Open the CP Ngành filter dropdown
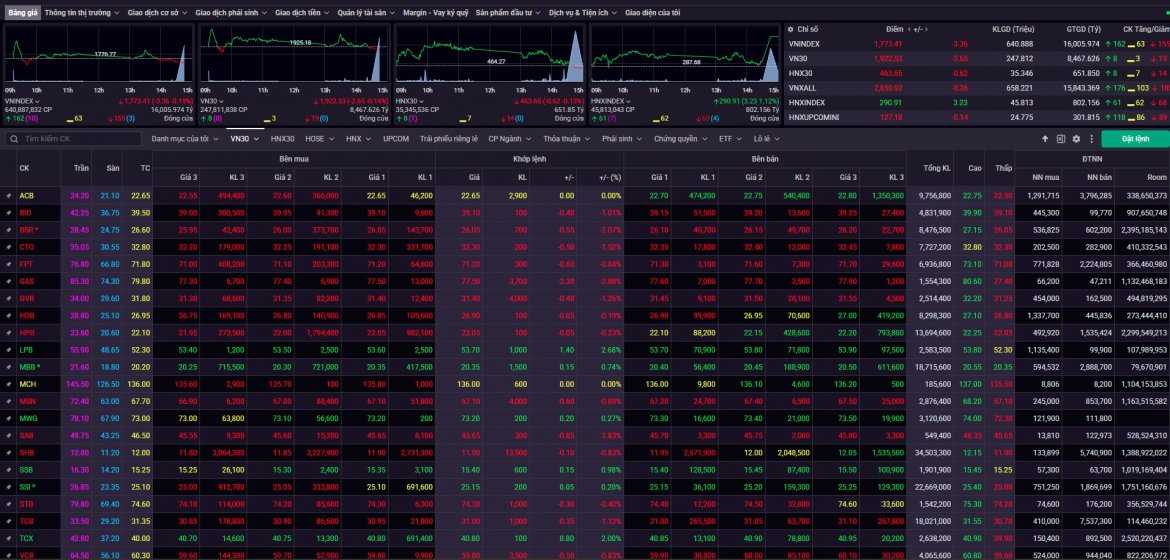The image size is (1170, 560). point(510,139)
